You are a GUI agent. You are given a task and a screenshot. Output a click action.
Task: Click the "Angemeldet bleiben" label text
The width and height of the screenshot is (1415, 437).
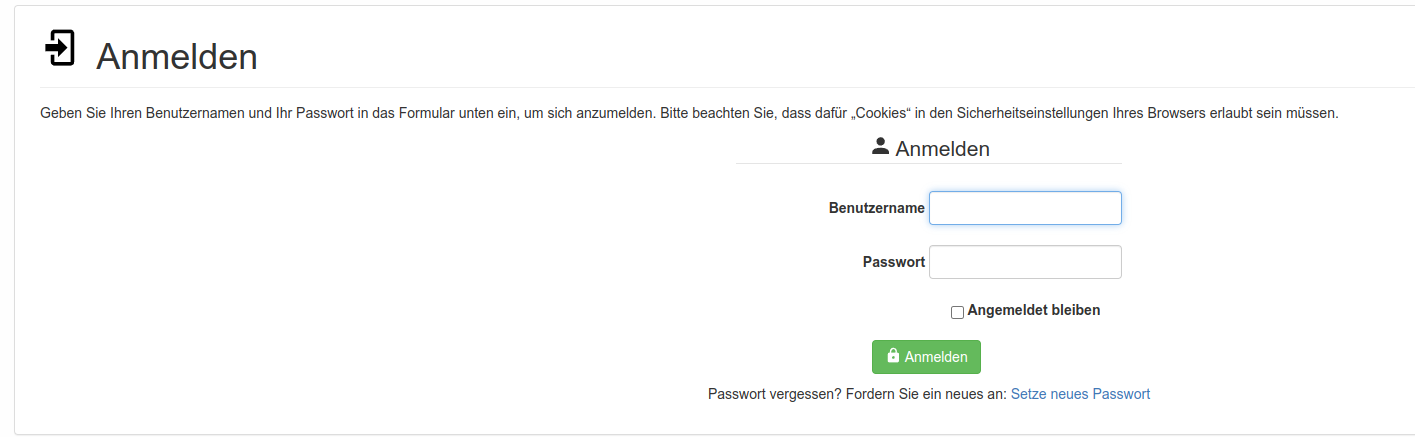[x=1033, y=310]
